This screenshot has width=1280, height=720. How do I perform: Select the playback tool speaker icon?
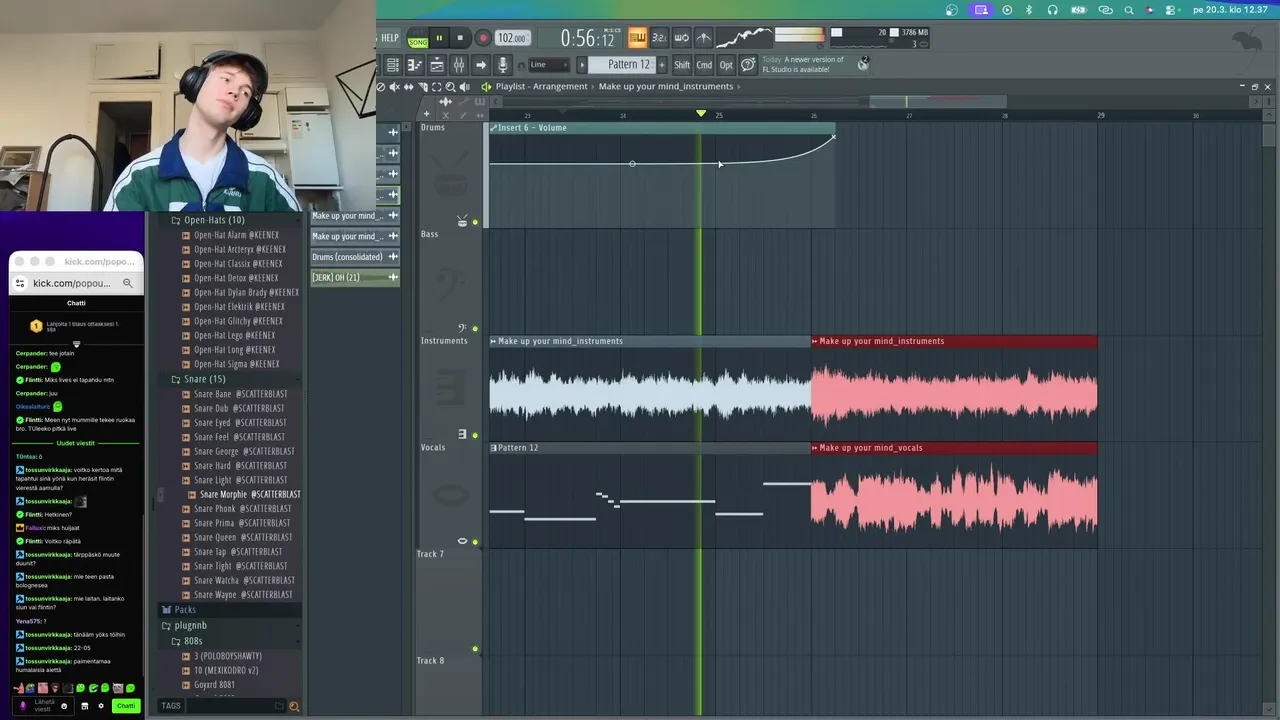point(464,87)
